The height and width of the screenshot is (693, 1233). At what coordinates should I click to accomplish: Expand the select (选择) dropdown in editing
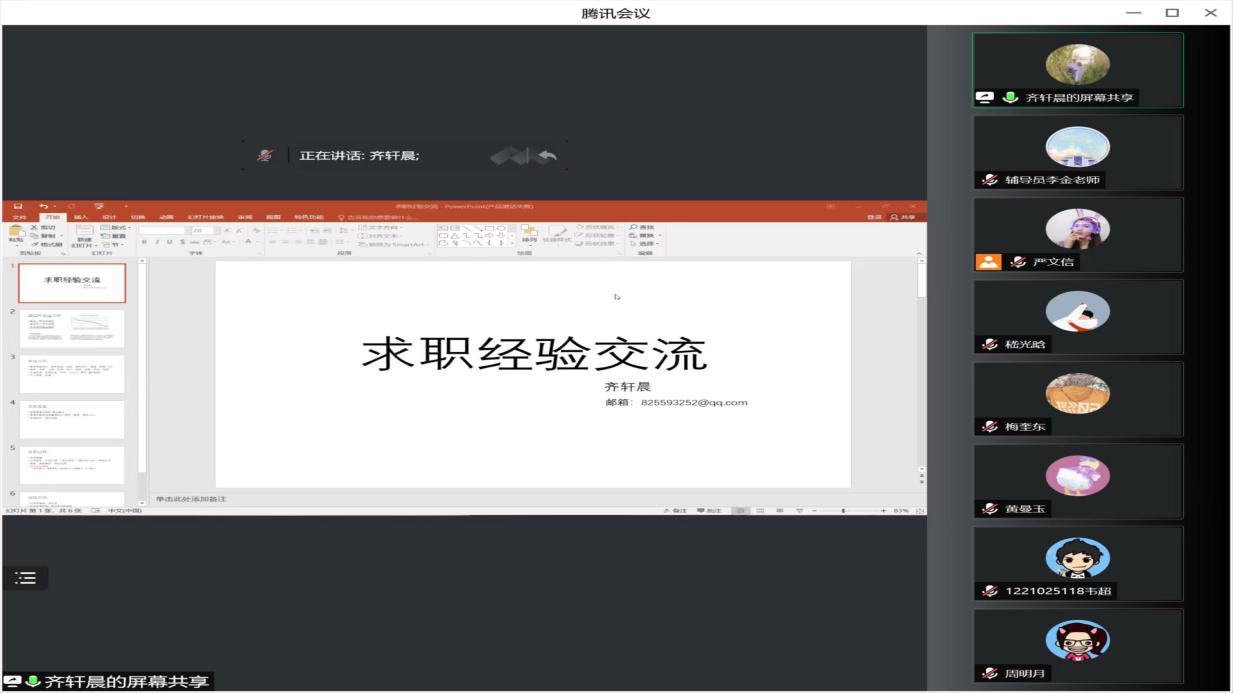coord(647,244)
